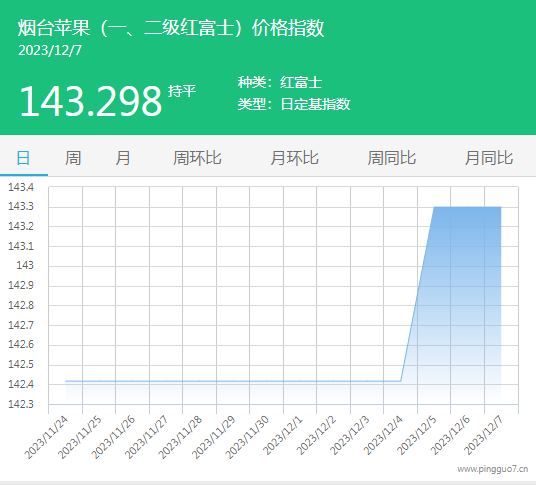Image resolution: width=536 pixels, height=485 pixels.
Task: Click the 类型: 日定基指数 label
Action: click(x=294, y=104)
